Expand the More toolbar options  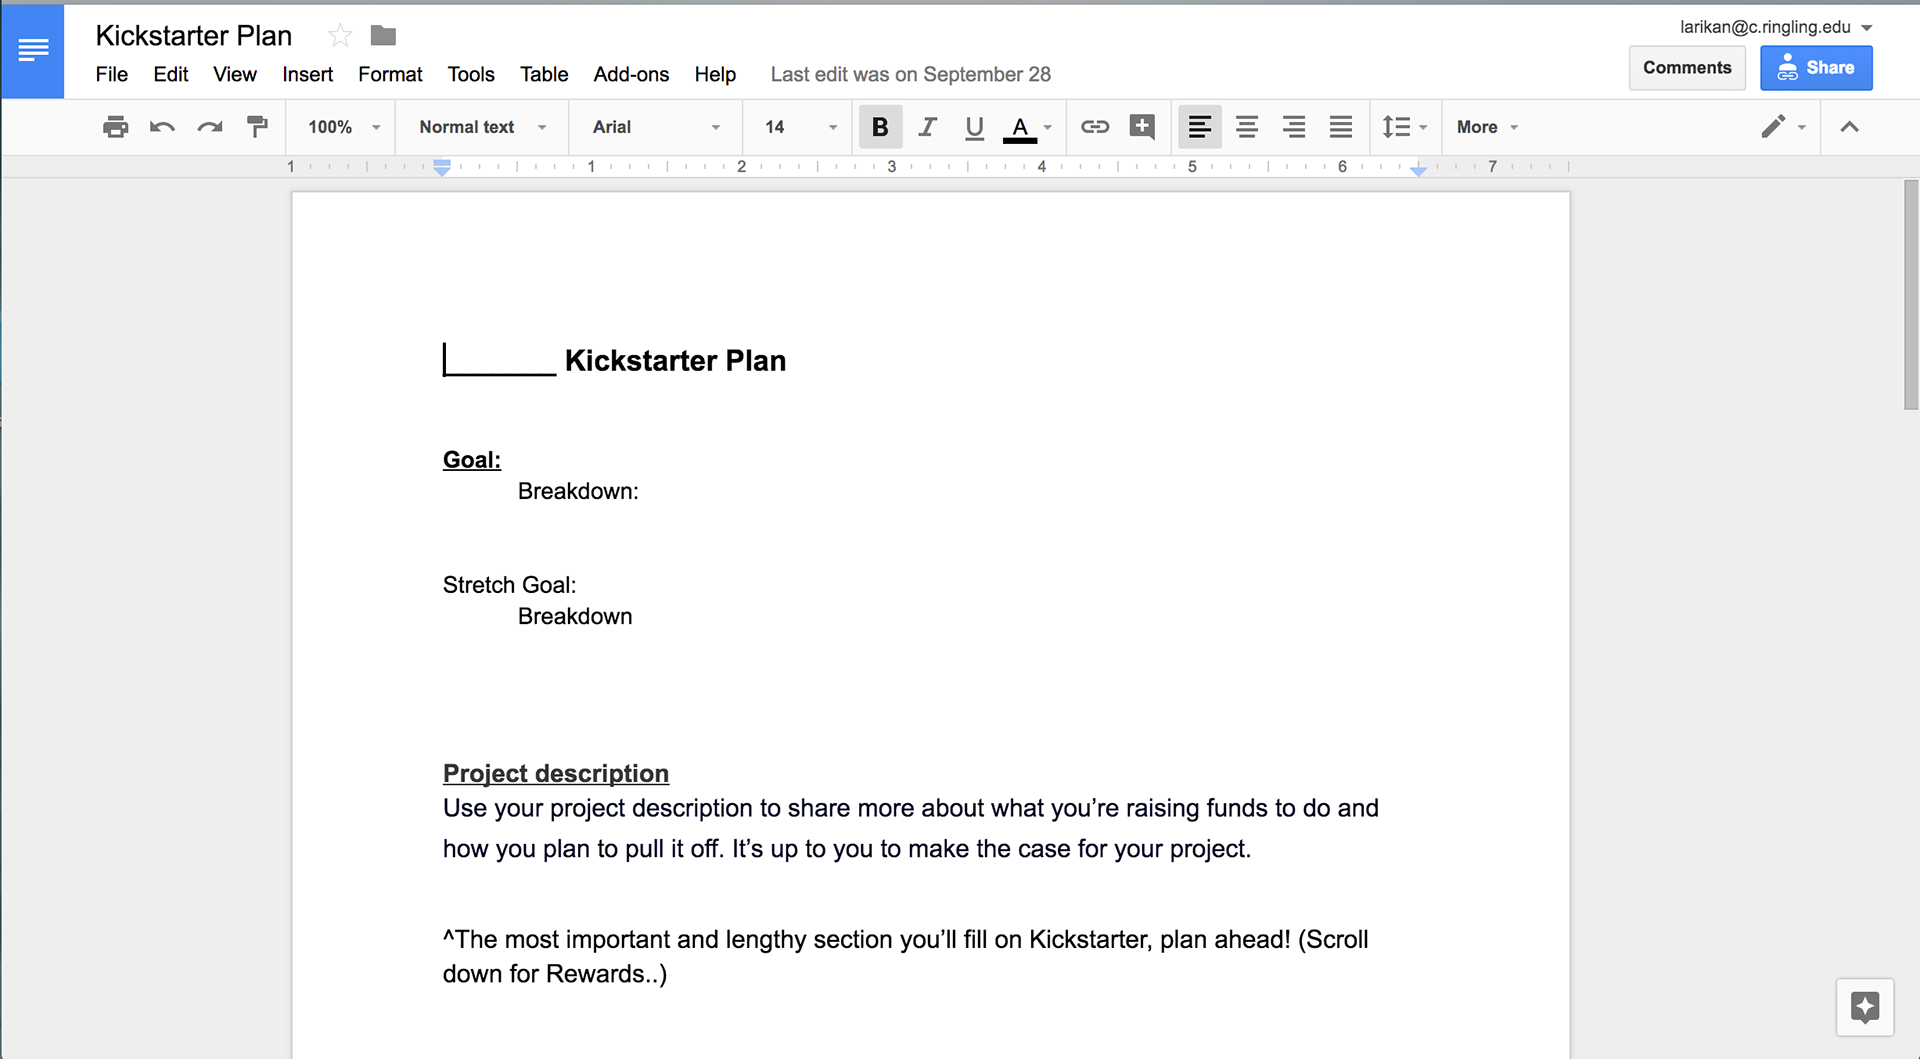(x=1487, y=127)
